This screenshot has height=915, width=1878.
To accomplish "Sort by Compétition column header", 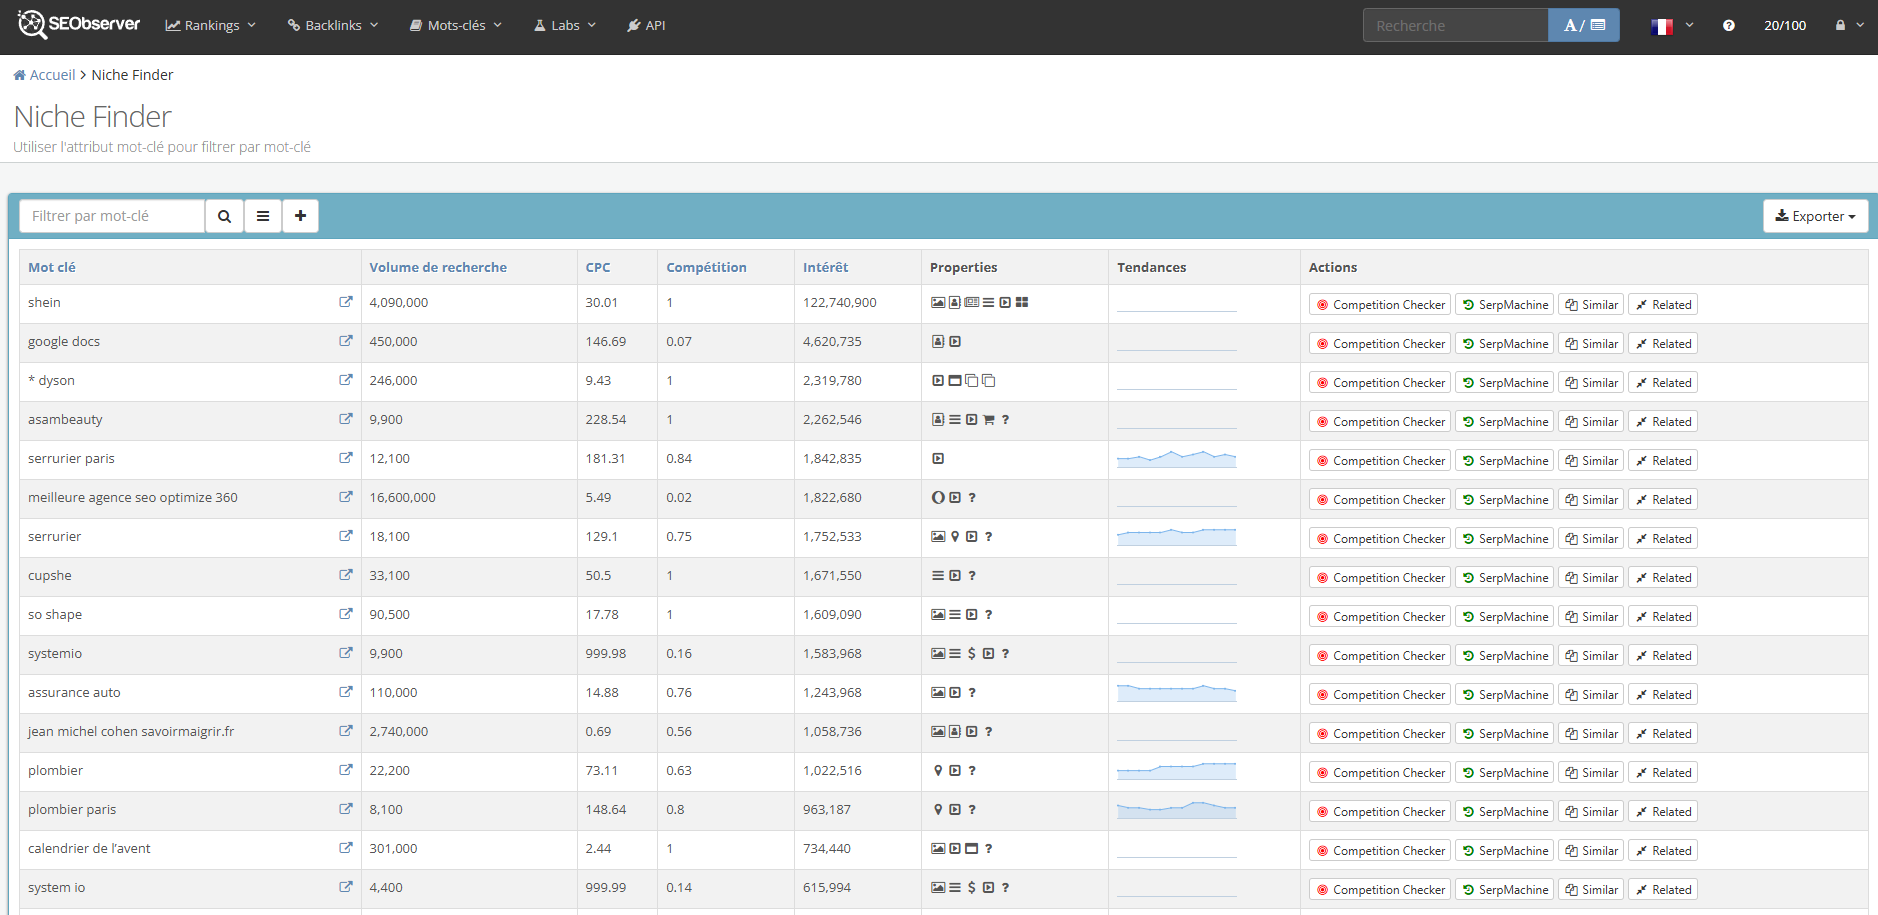I will tap(706, 267).
